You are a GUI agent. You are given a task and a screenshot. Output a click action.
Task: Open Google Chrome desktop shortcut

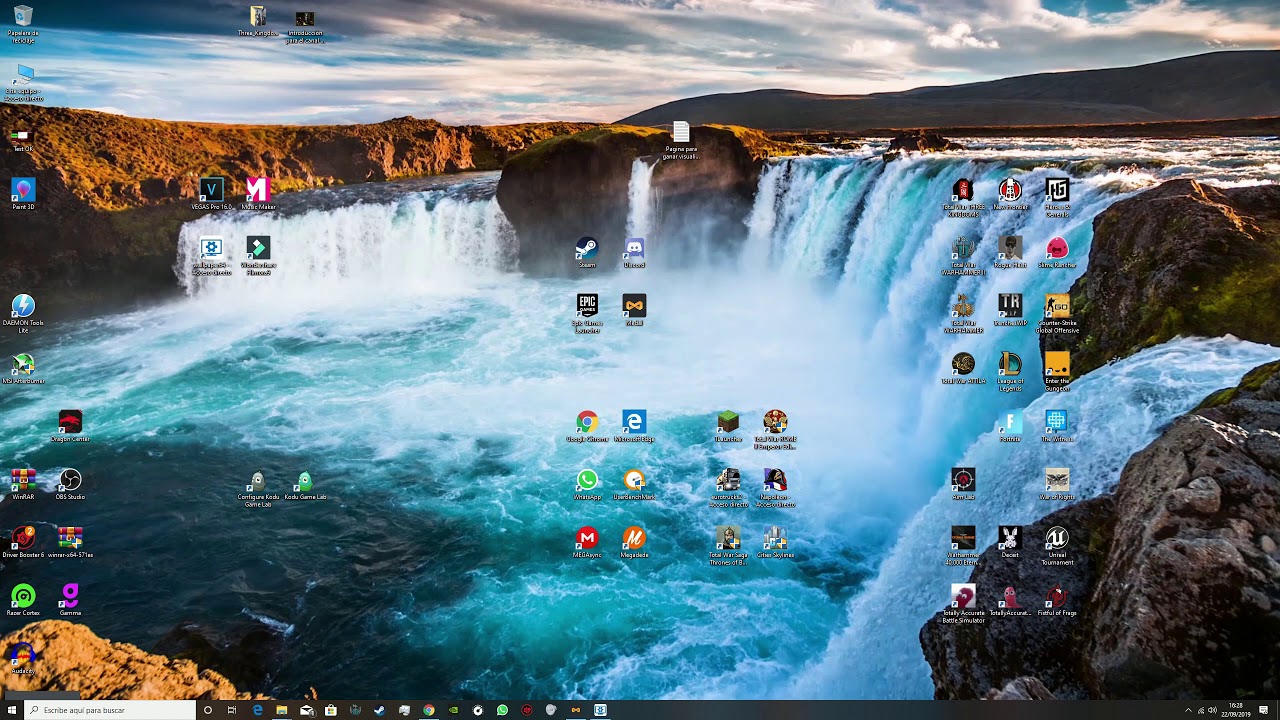click(x=587, y=426)
